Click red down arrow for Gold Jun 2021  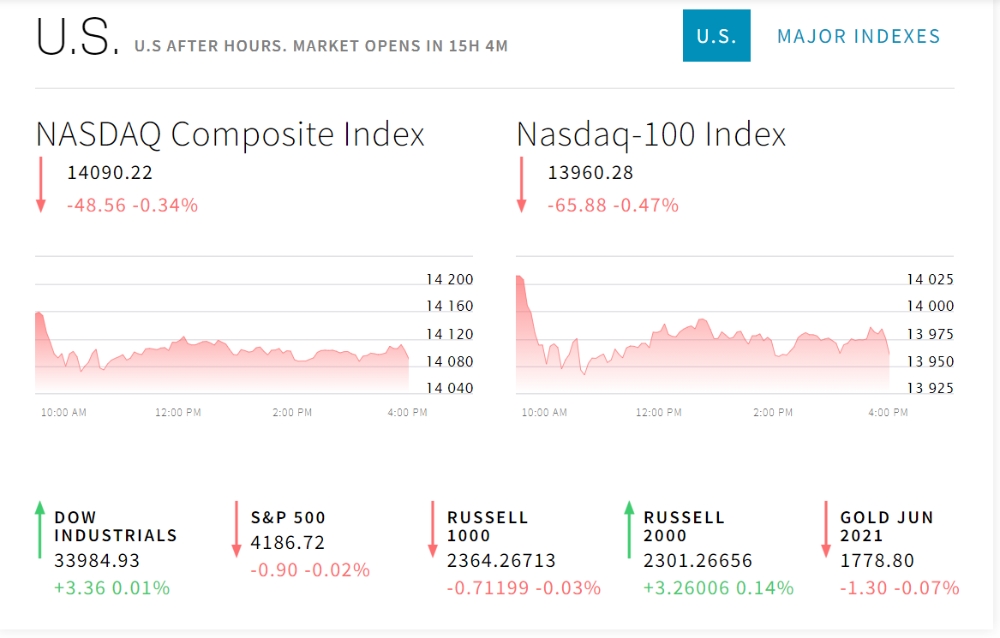tap(826, 530)
